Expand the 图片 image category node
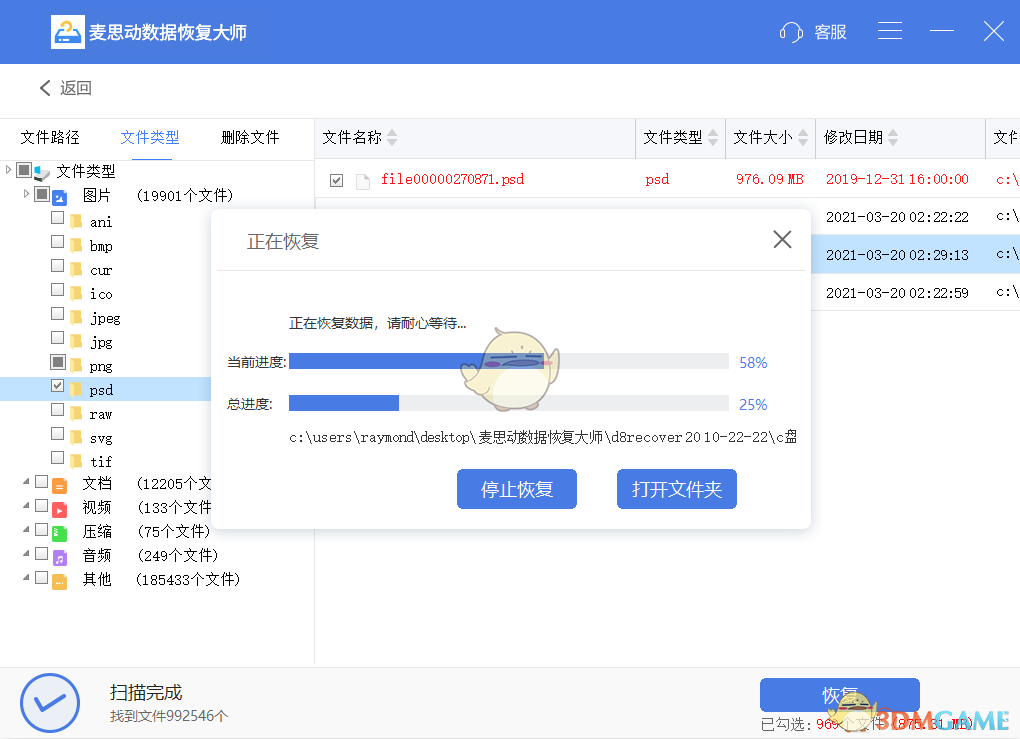Image resolution: width=1020 pixels, height=739 pixels. click(x=25, y=195)
